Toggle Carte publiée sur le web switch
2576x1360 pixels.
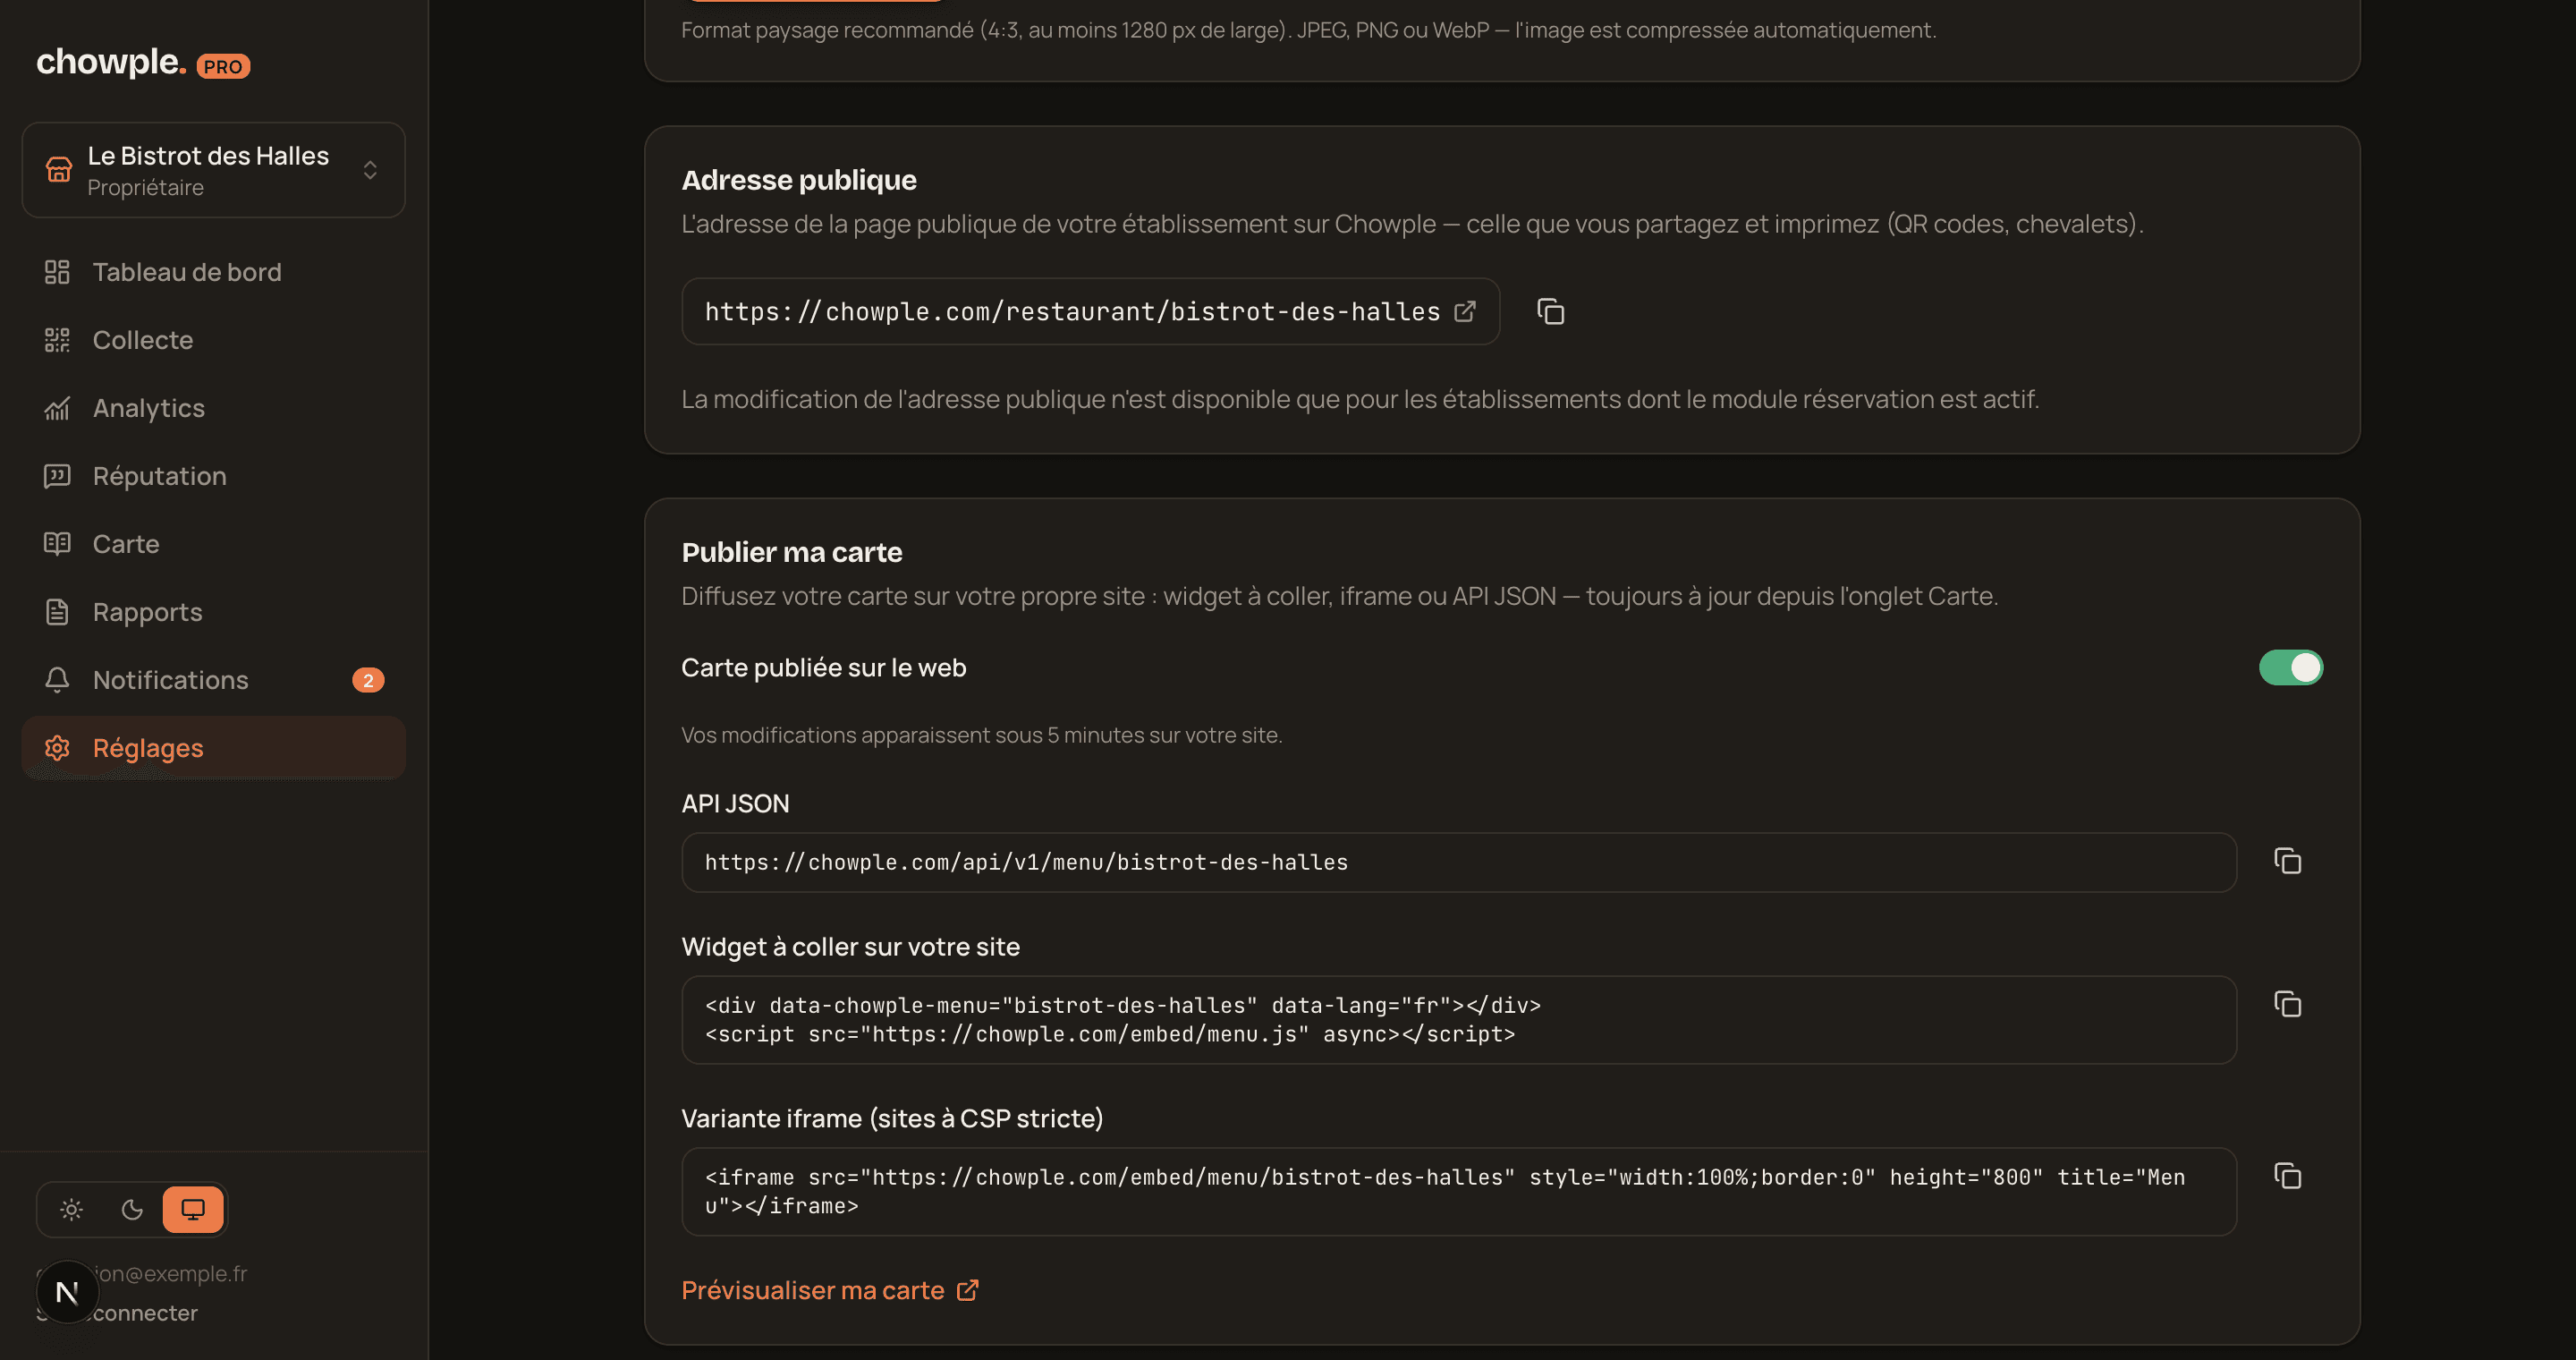click(x=2290, y=668)
